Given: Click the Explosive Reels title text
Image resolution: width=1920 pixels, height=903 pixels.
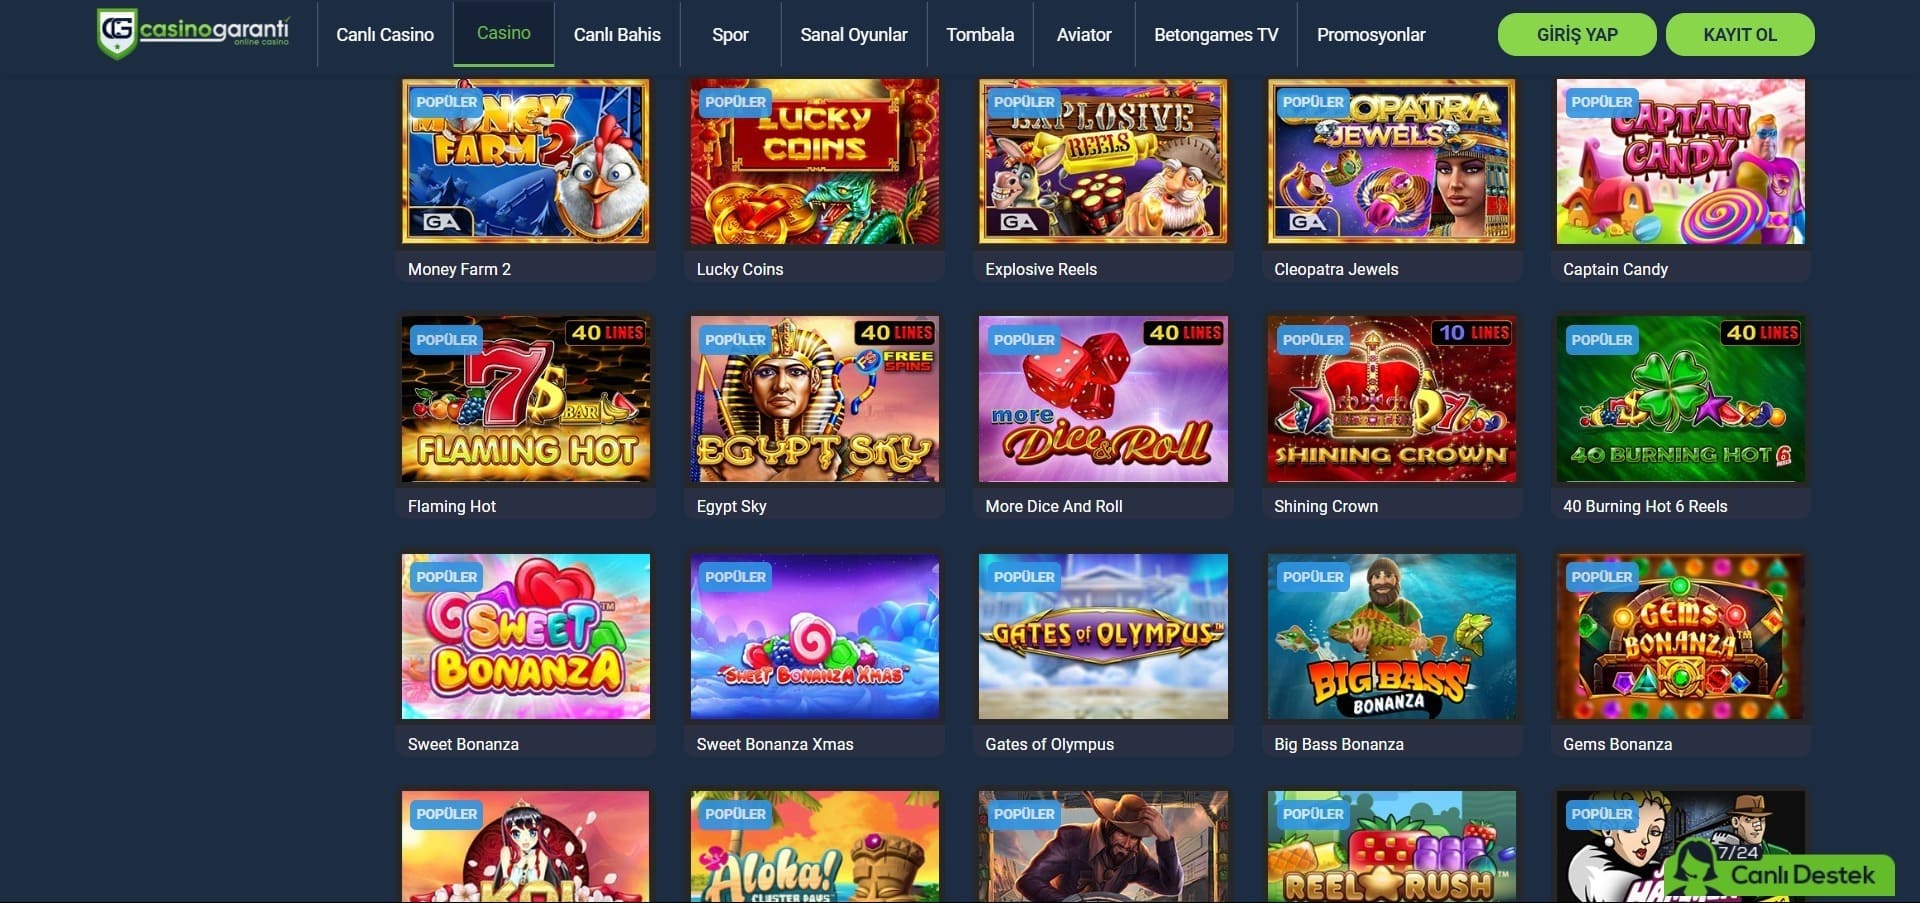Looking at the screenshot, I should [x=1041, y=269].
